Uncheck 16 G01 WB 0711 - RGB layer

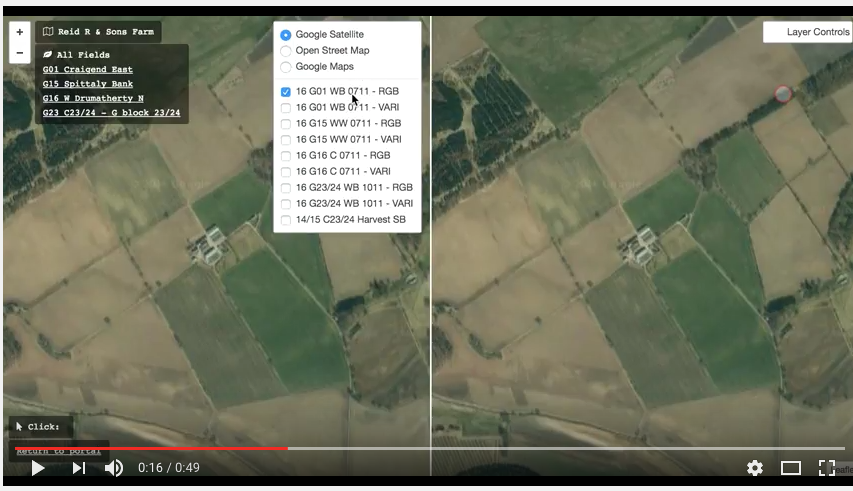(x=286, y=92)
